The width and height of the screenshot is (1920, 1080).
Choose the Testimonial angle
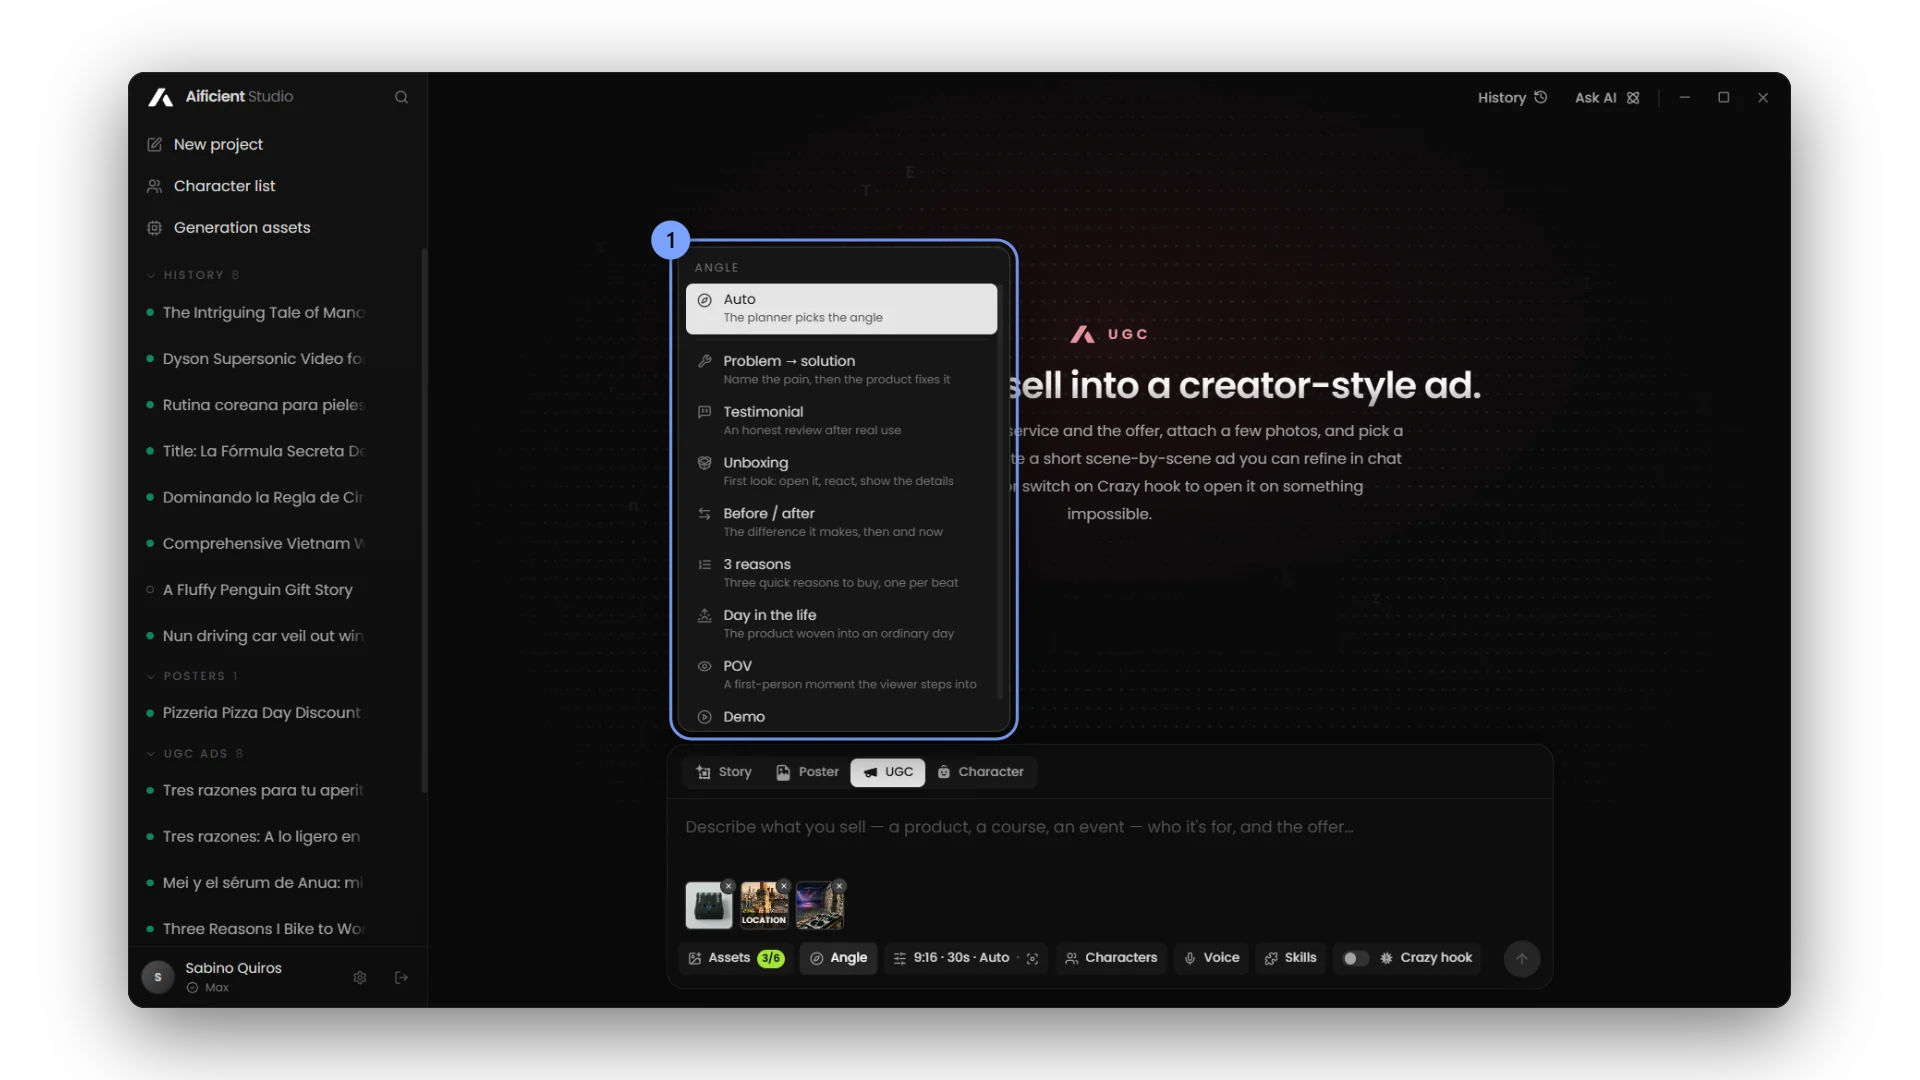841,420
